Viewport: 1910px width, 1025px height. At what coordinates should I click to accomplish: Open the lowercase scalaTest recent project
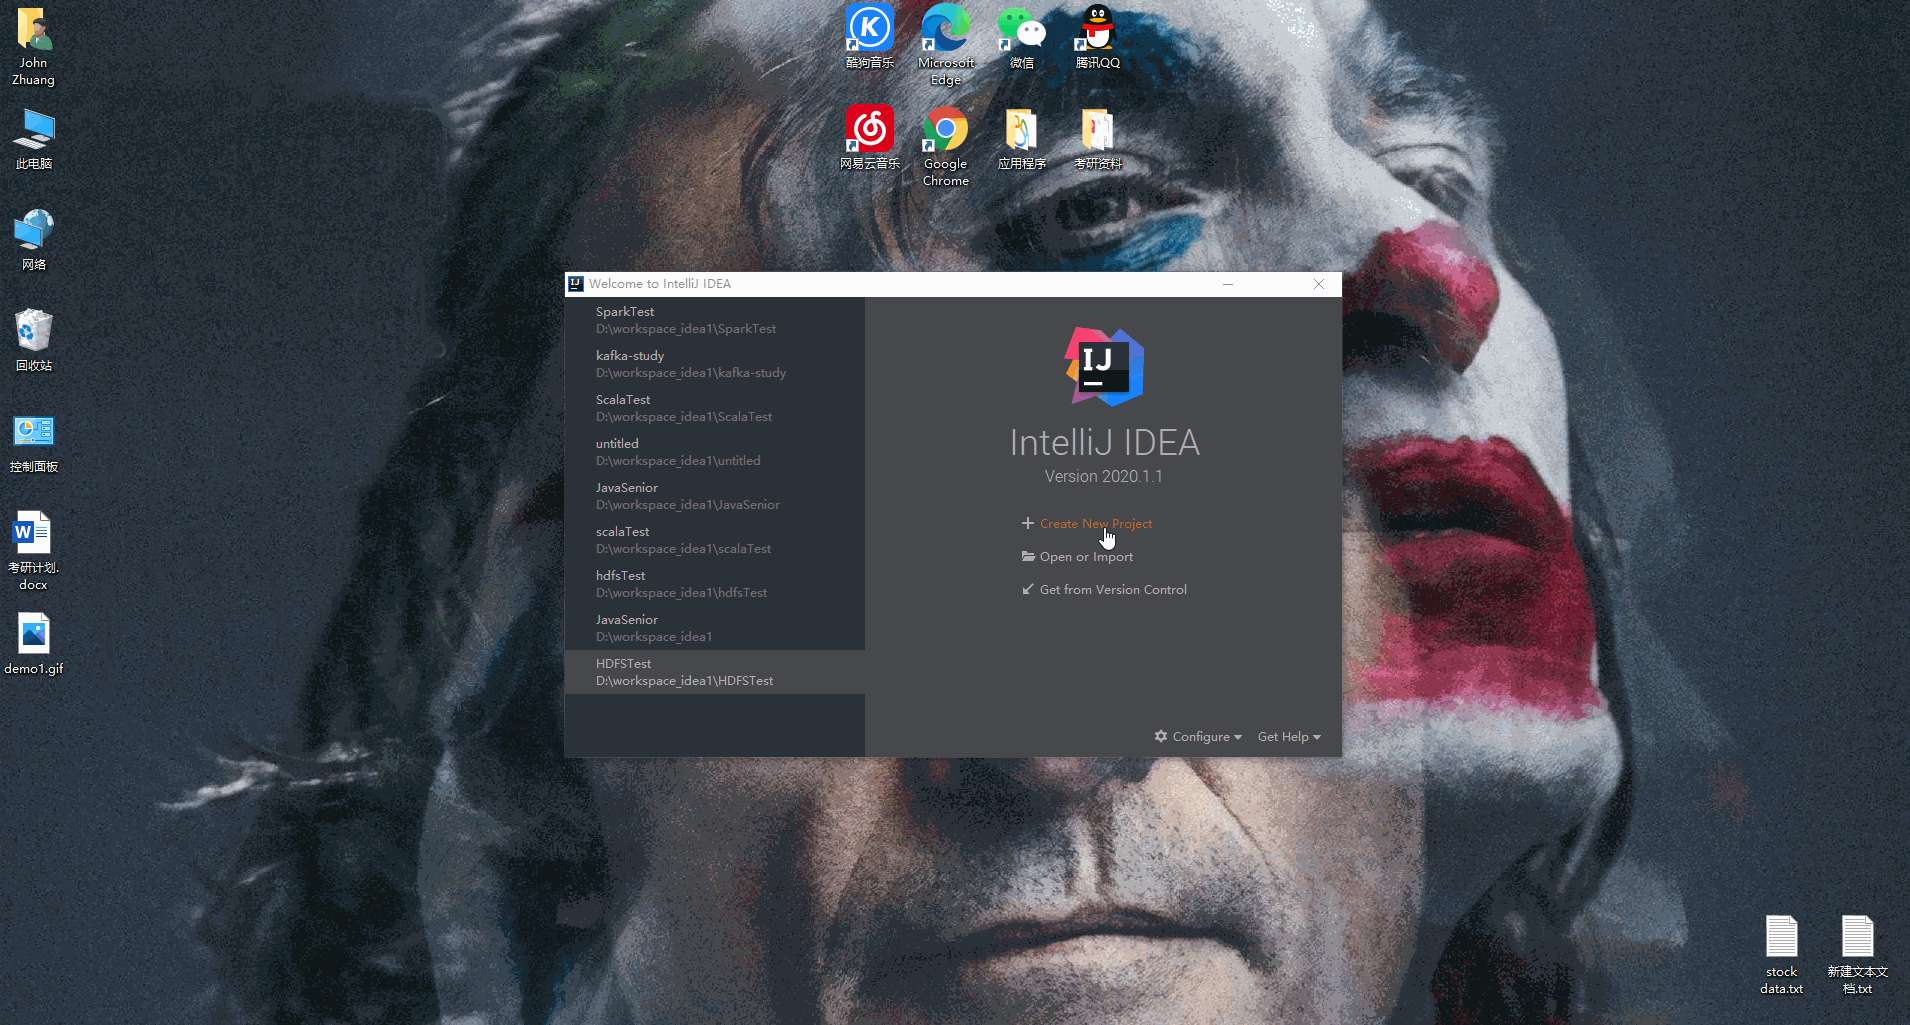pos(715,540)
